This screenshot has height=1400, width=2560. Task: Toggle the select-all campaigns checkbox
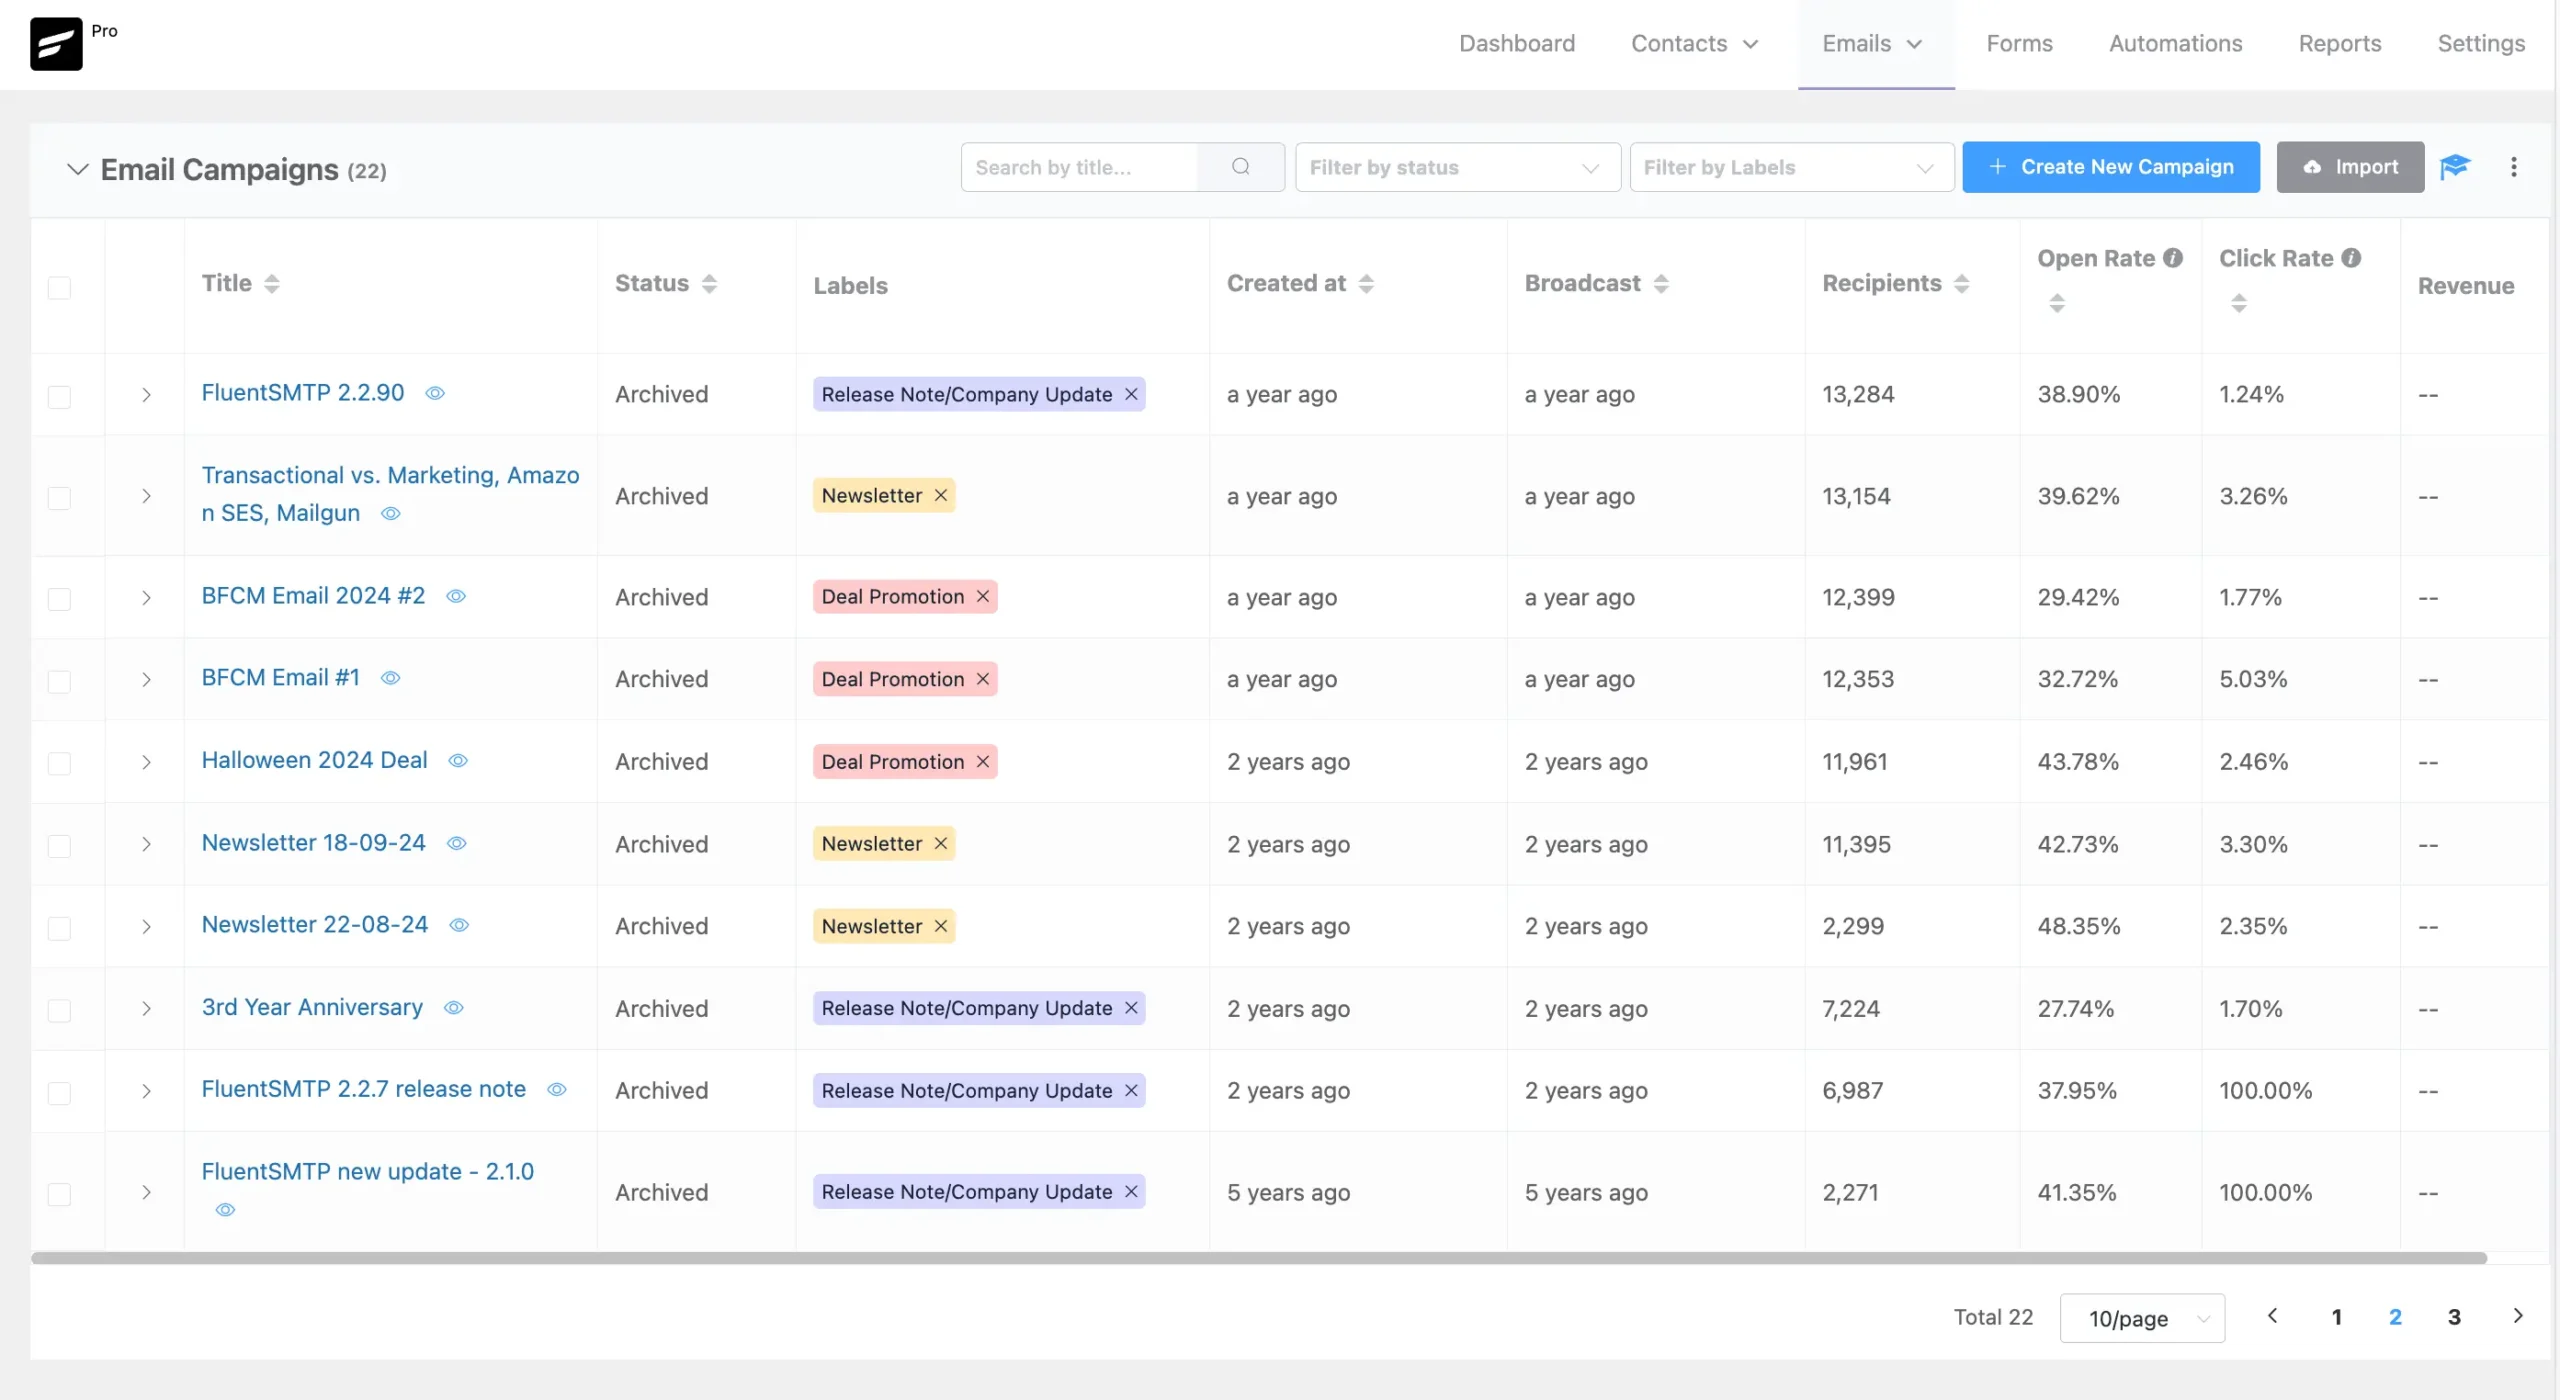click(60, 288)
